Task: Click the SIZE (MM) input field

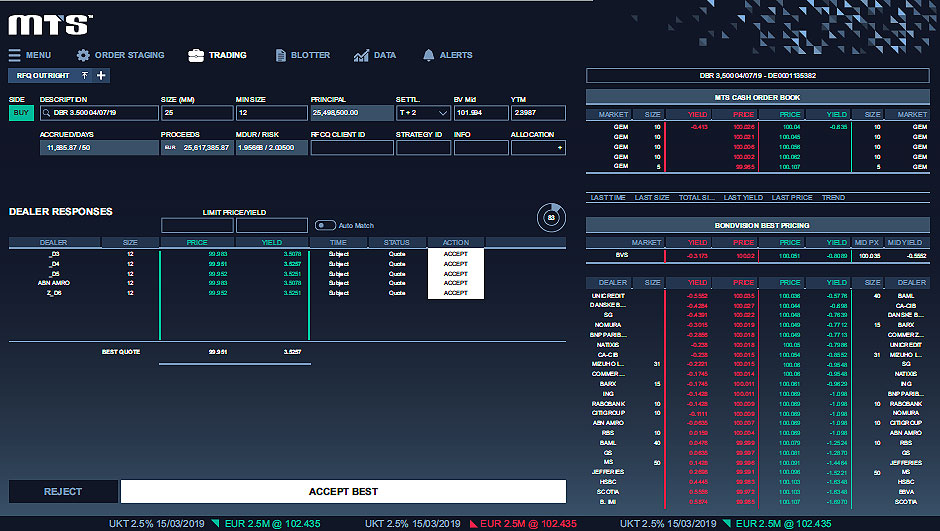Action: 197,113
